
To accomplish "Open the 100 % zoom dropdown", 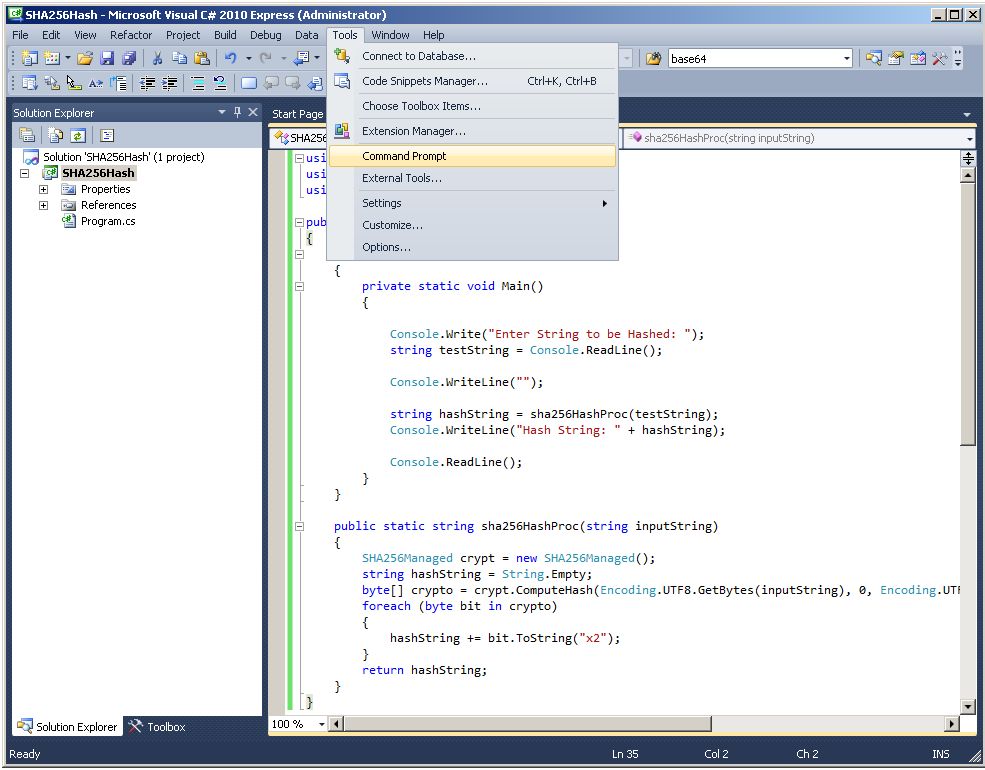I will (321, 724).
